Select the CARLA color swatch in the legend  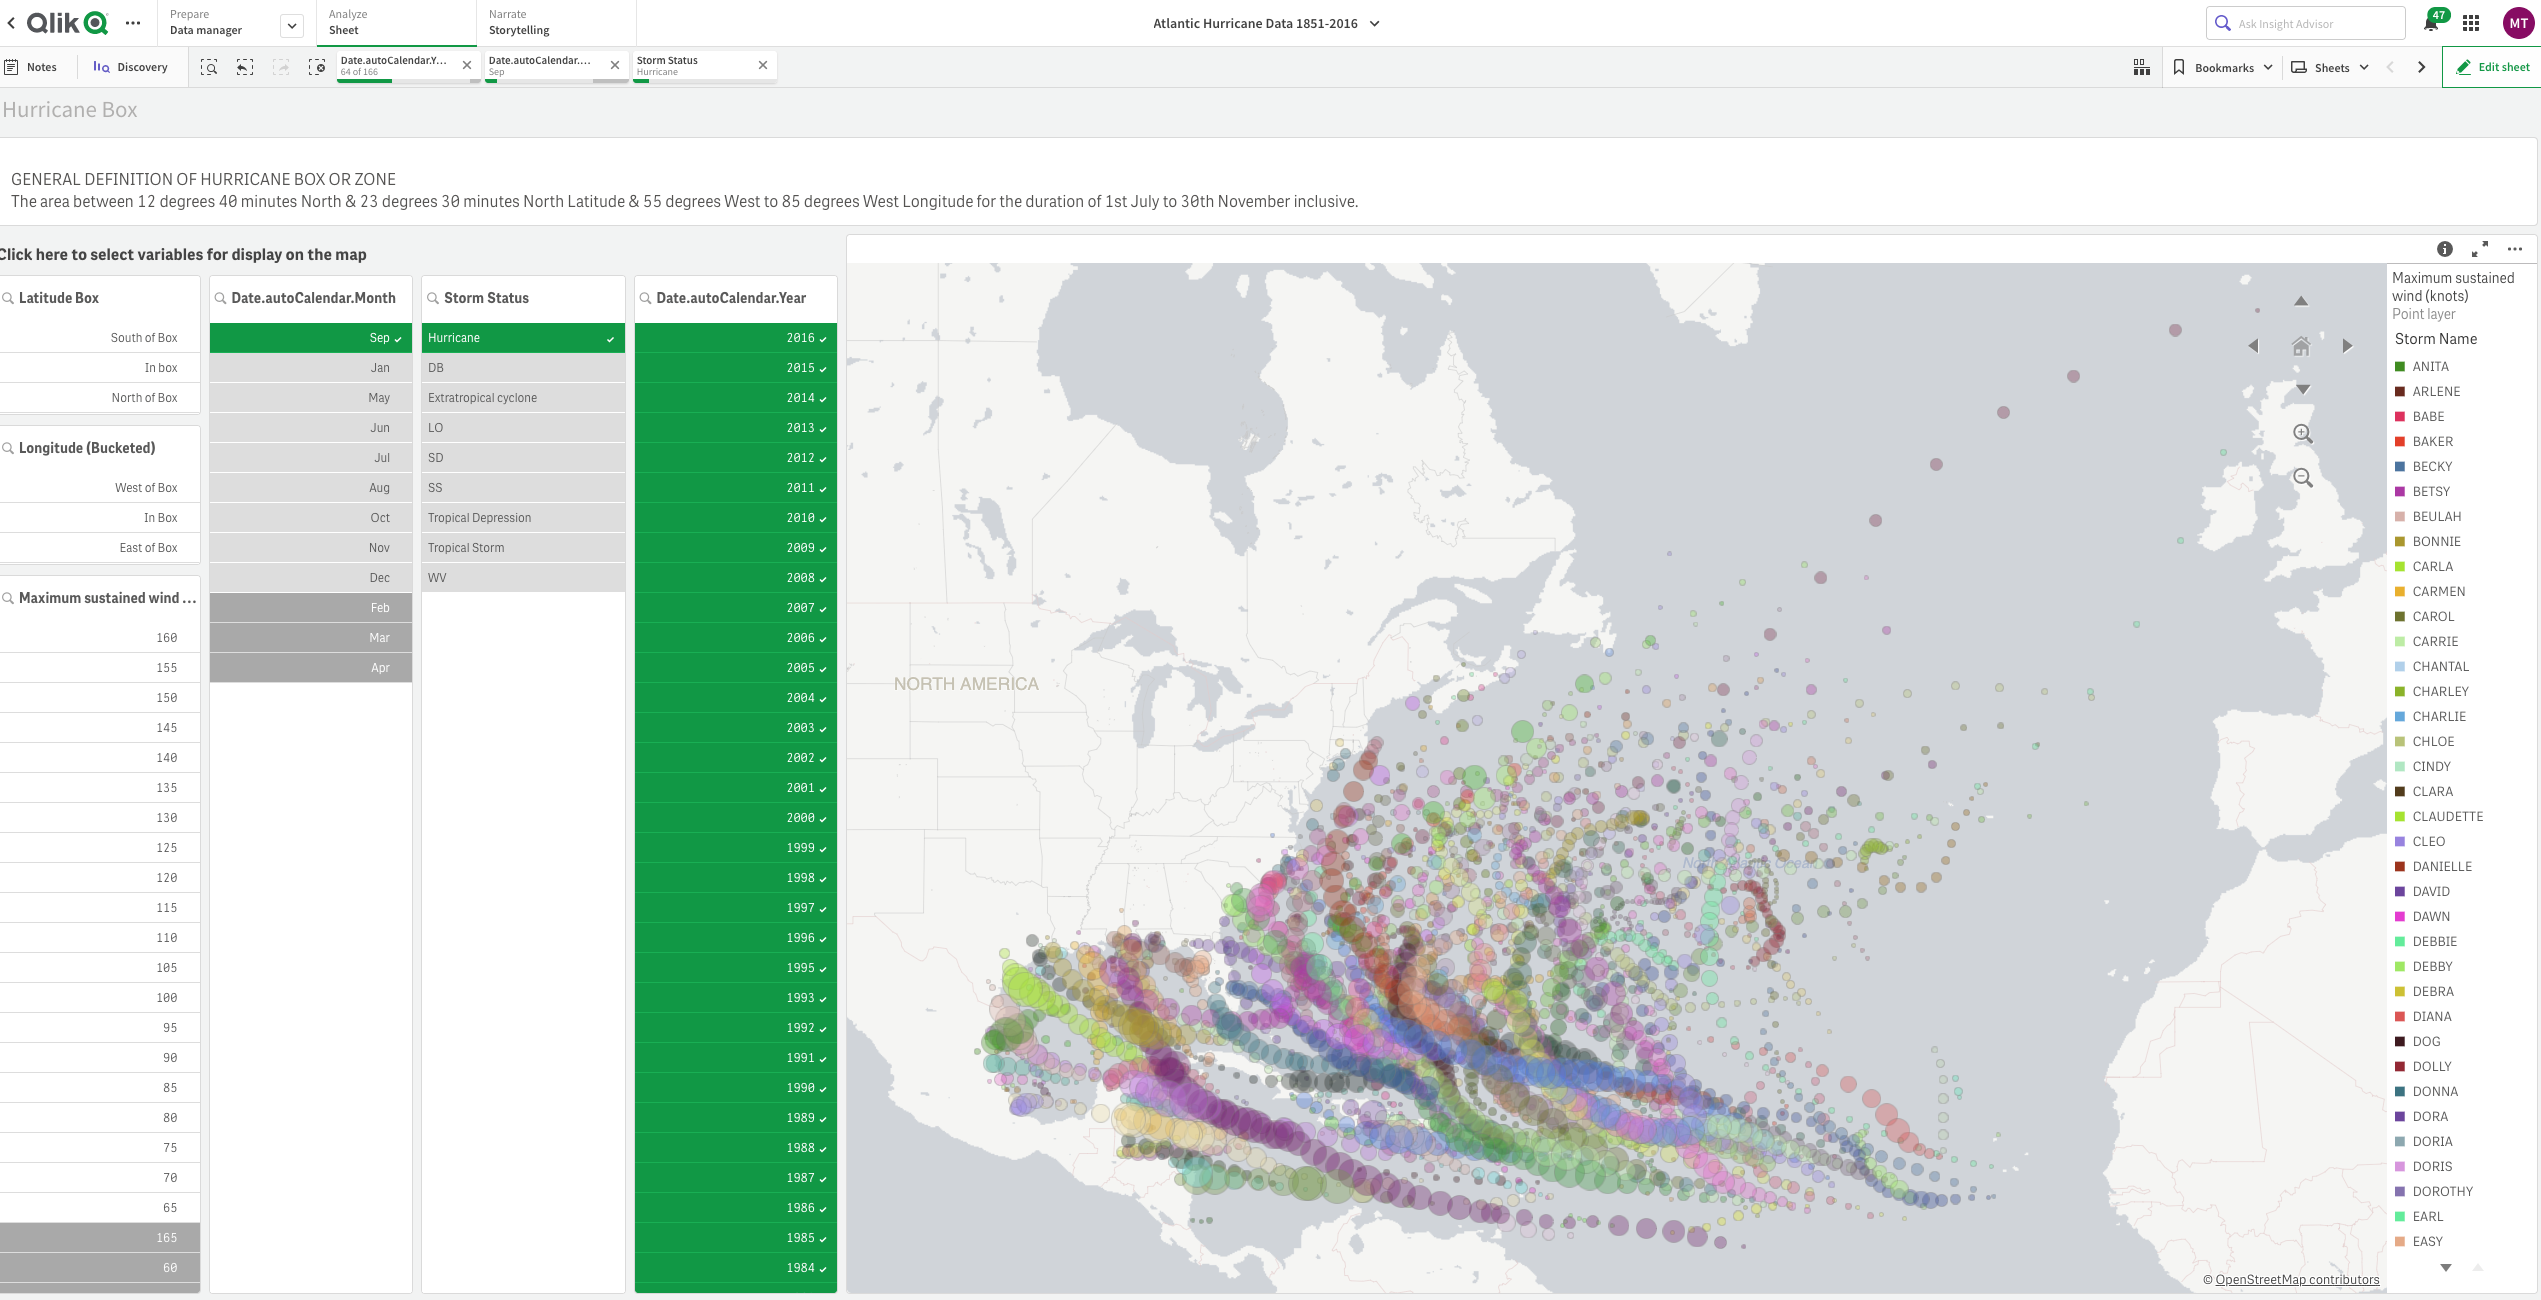tap(2401, 566)
